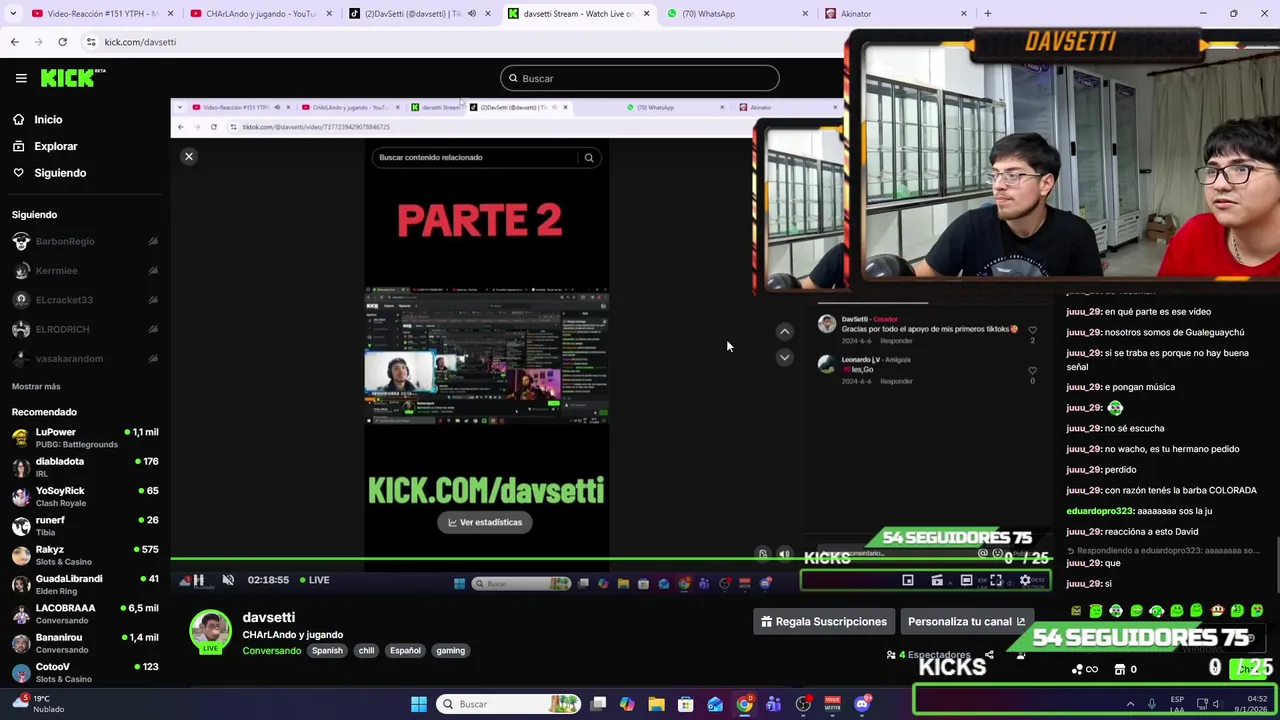Open a new browser tab

coord(988,14)
